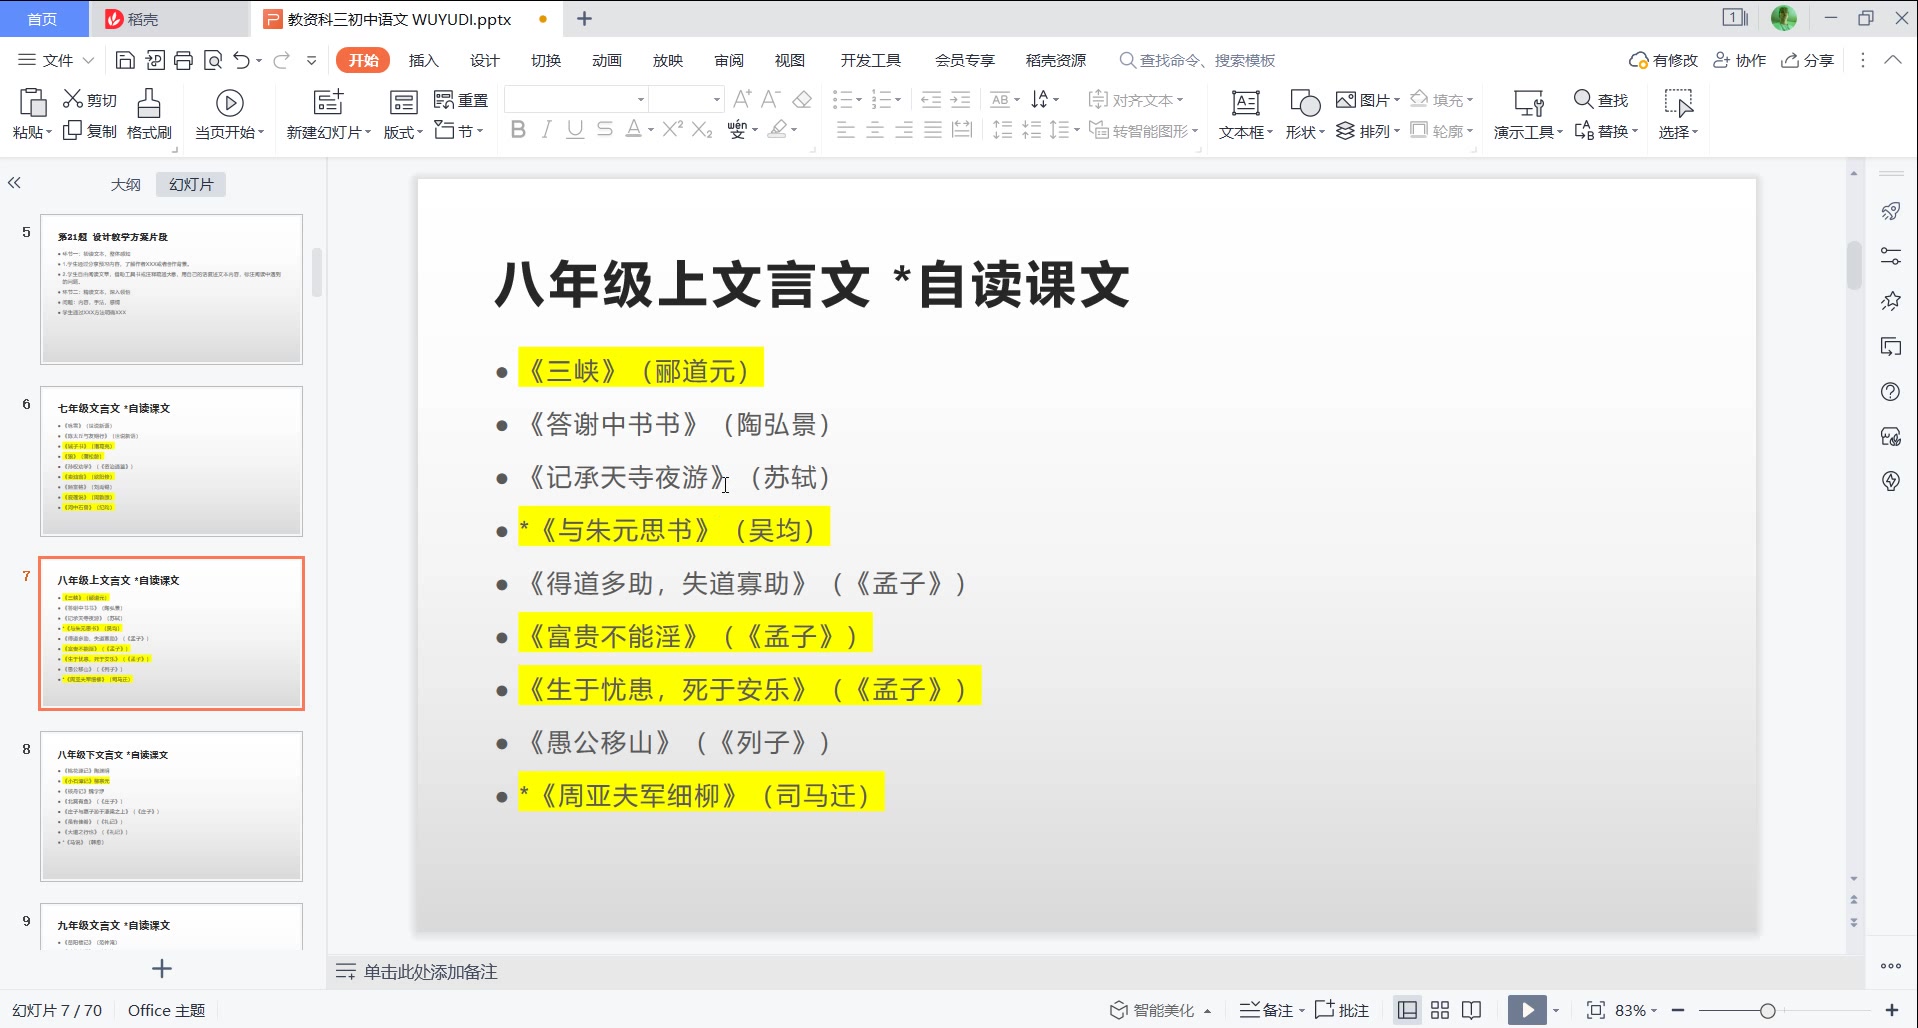Image resolution: width=1918 pixels, height=1028 pixels.
Task: Click the 协作 collaborate button
Action: pyautogui.click(x=1739, y=60)
